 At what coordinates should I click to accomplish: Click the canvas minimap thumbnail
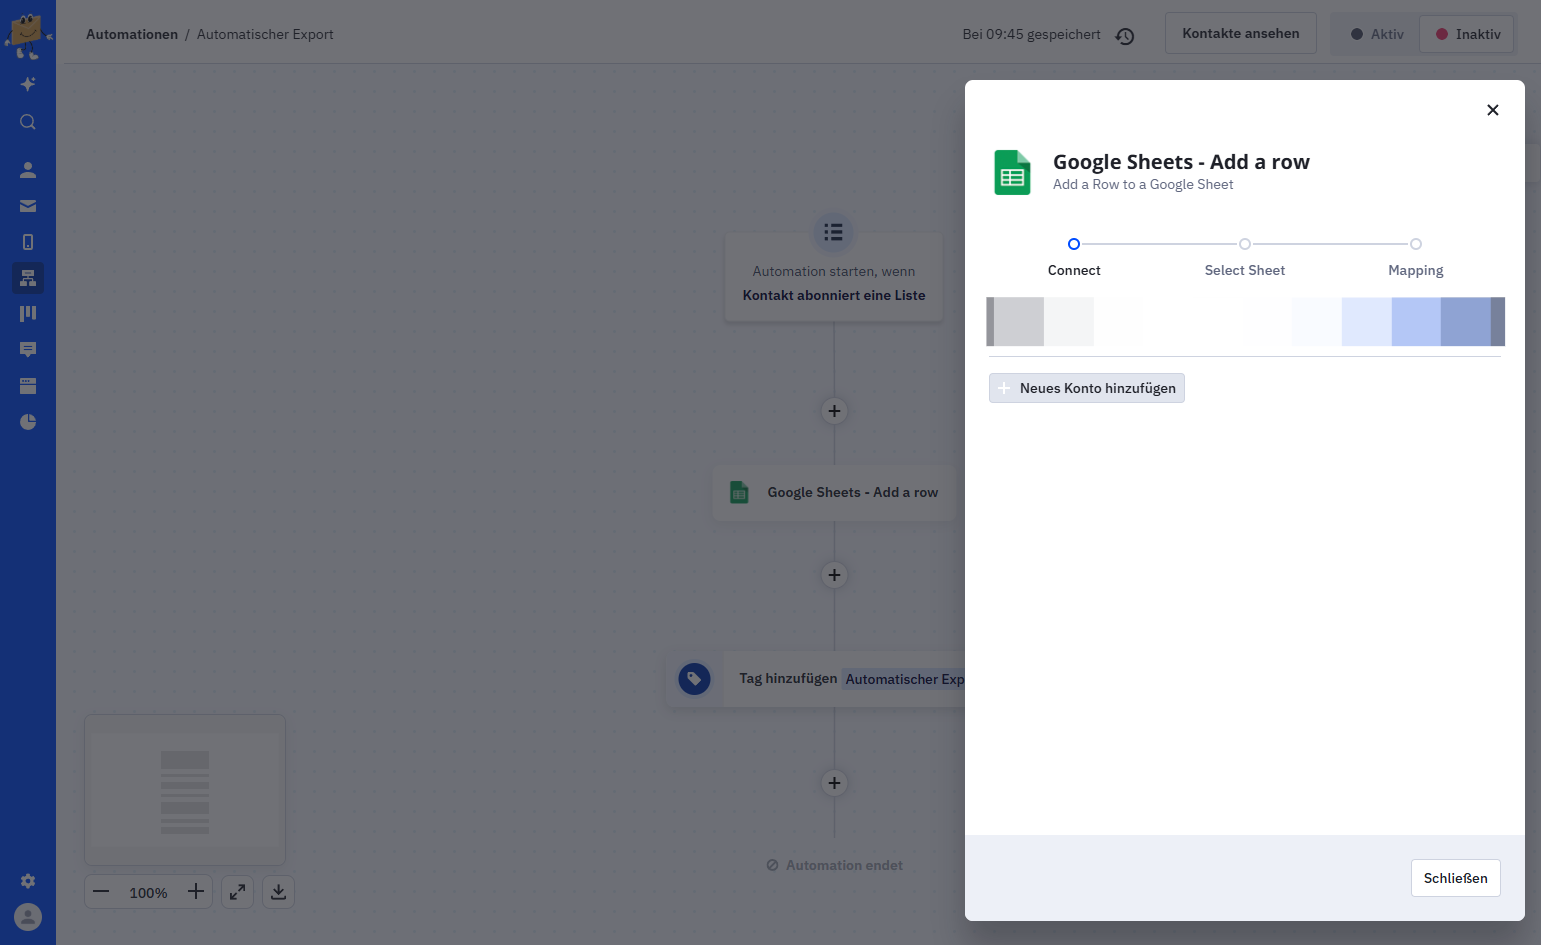[185, 790]
